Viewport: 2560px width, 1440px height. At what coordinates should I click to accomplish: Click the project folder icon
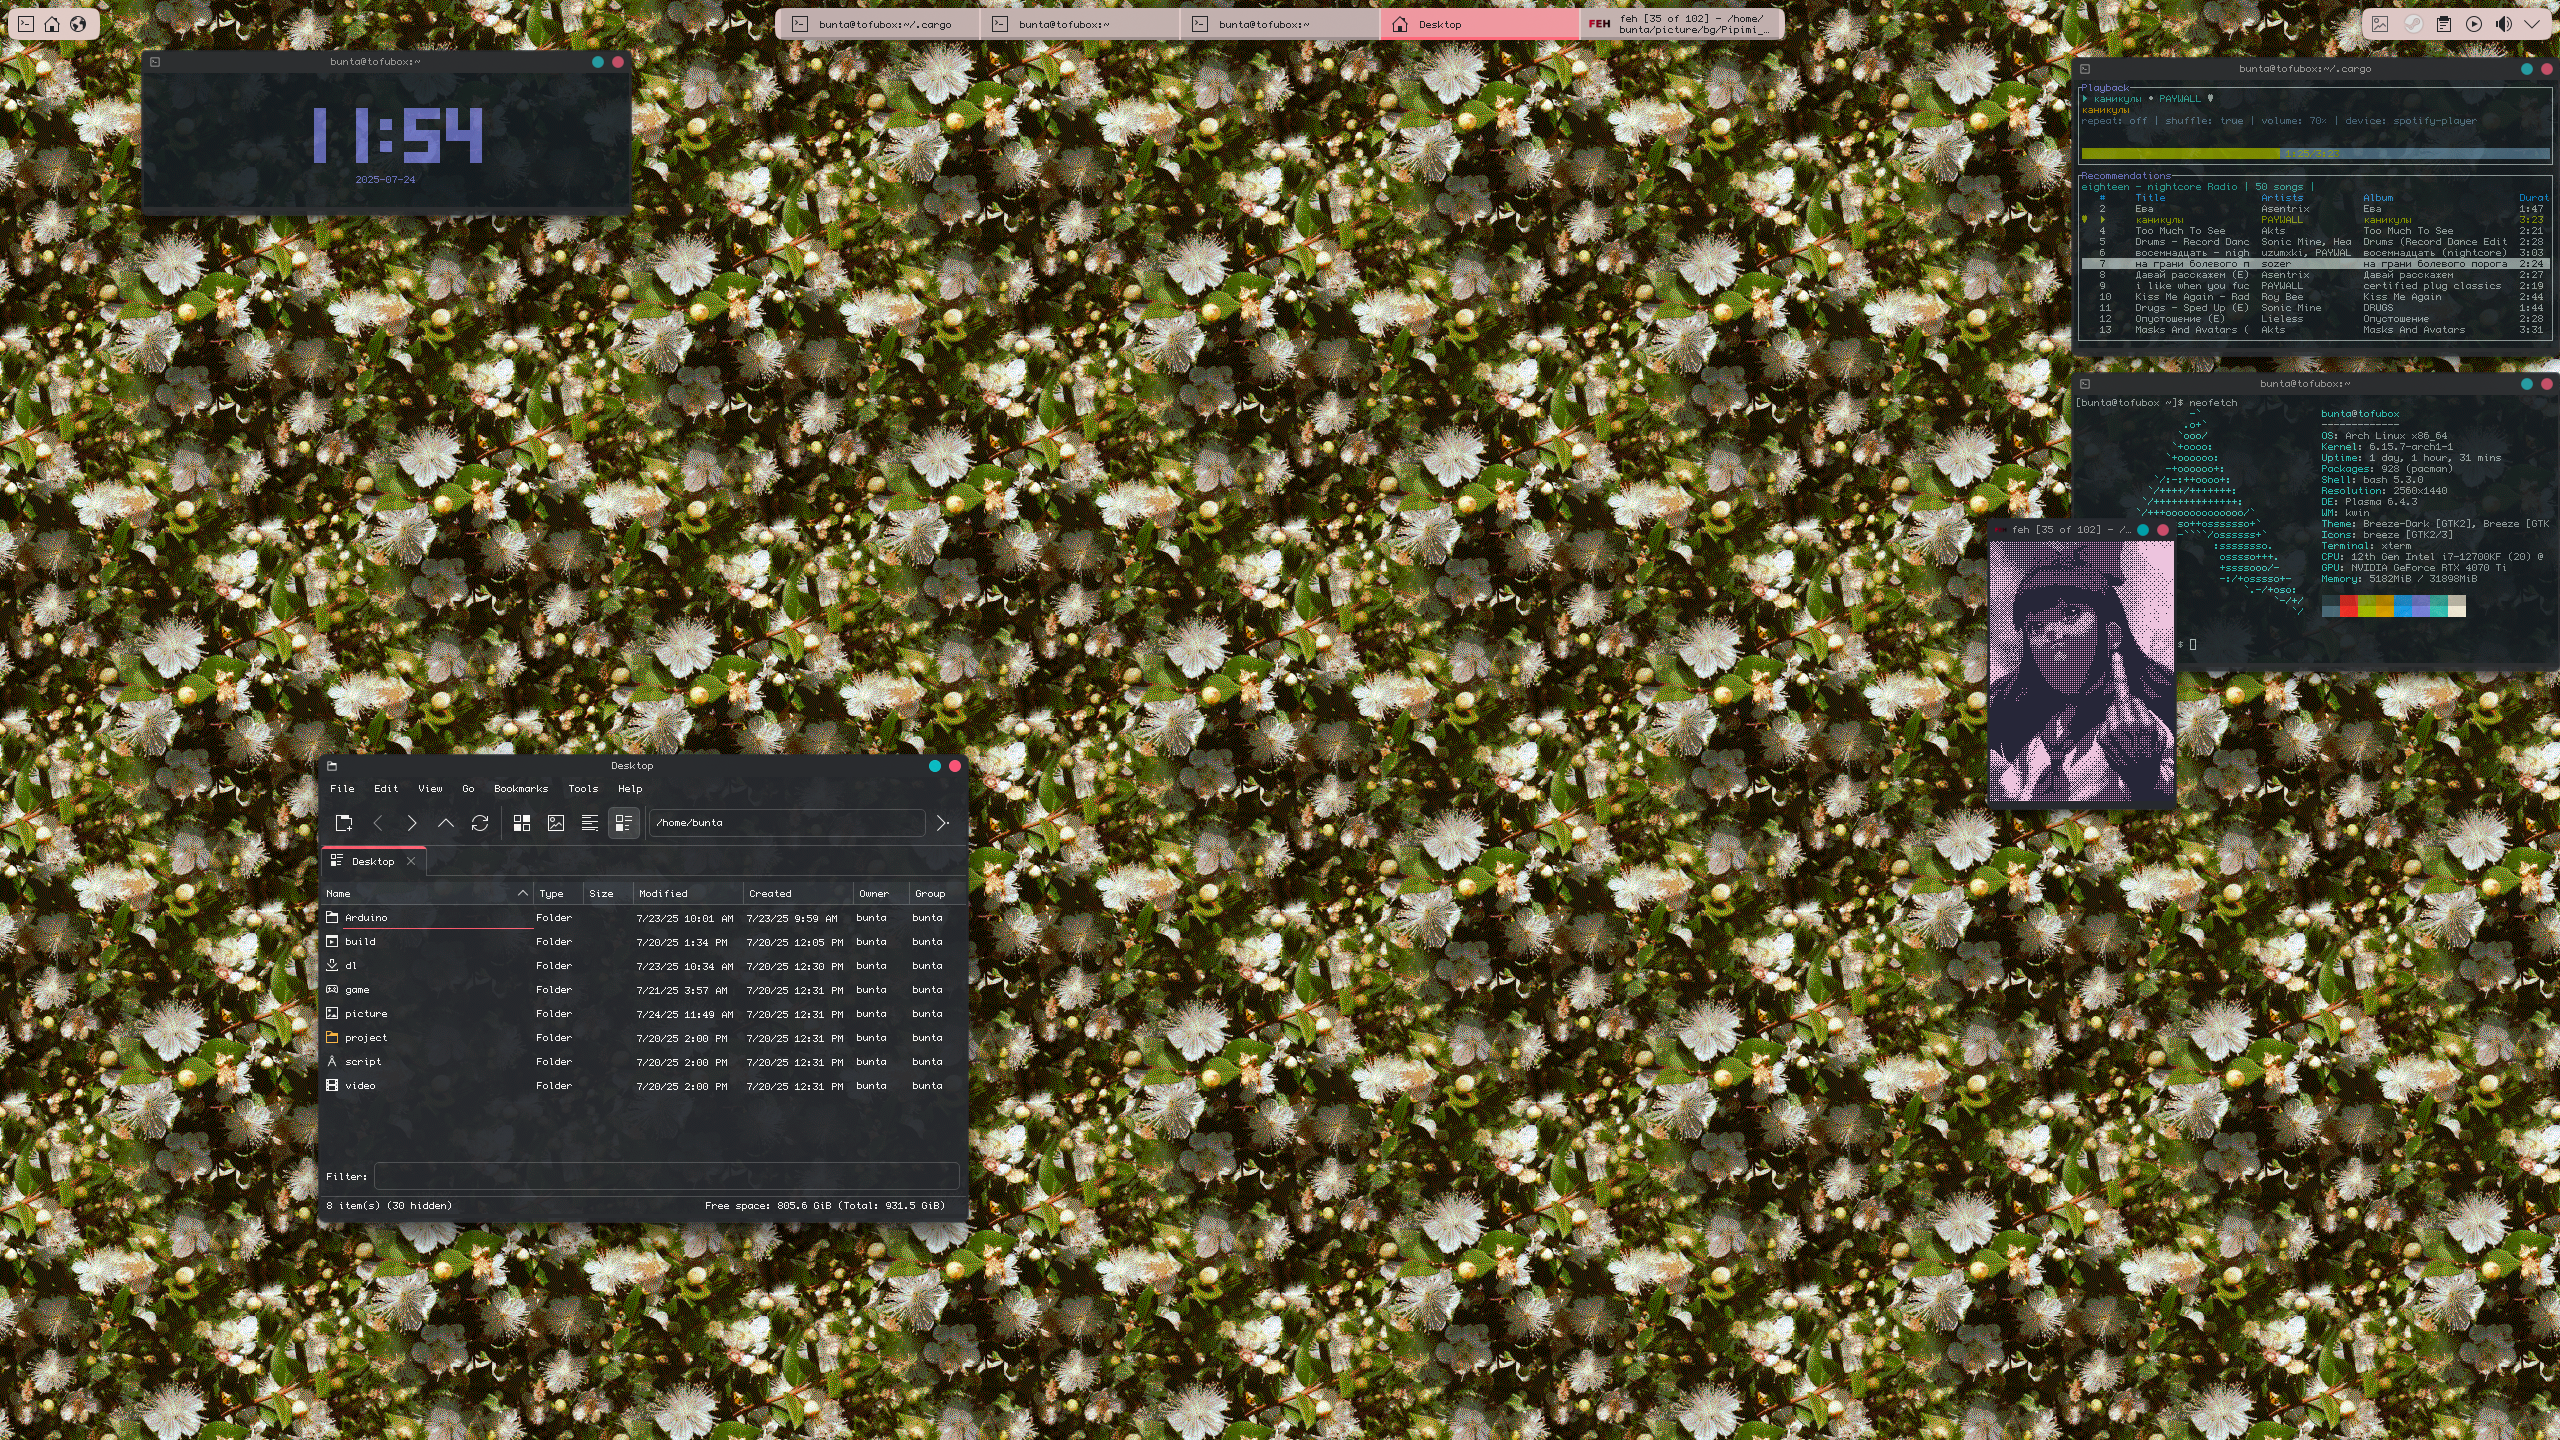tap(332, 1037)
